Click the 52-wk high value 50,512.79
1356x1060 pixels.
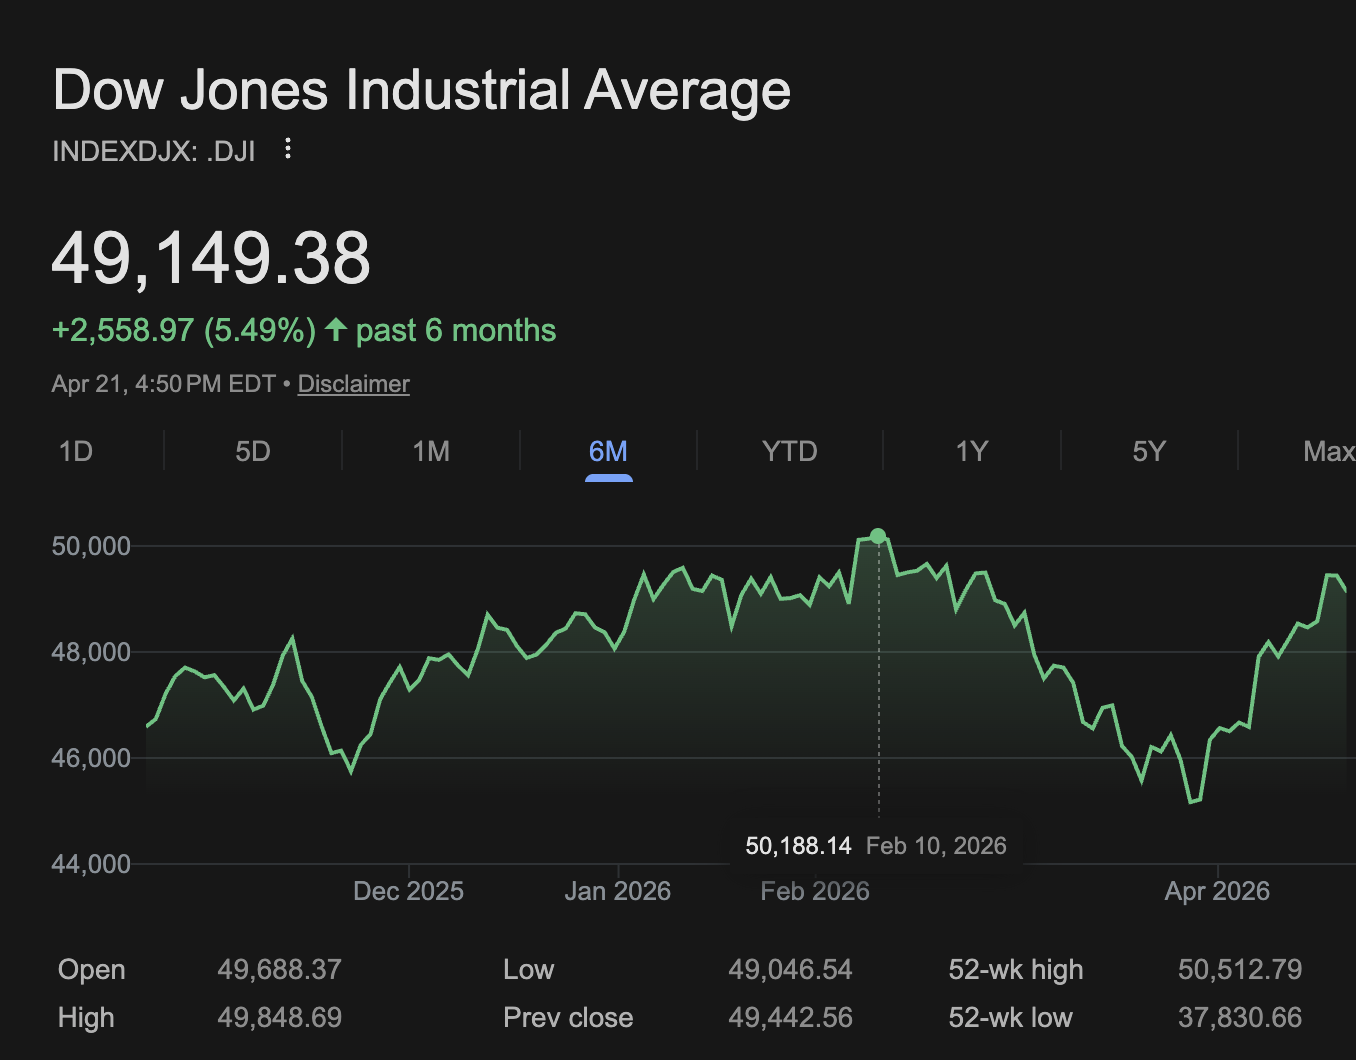click(x=1239, y=969)
